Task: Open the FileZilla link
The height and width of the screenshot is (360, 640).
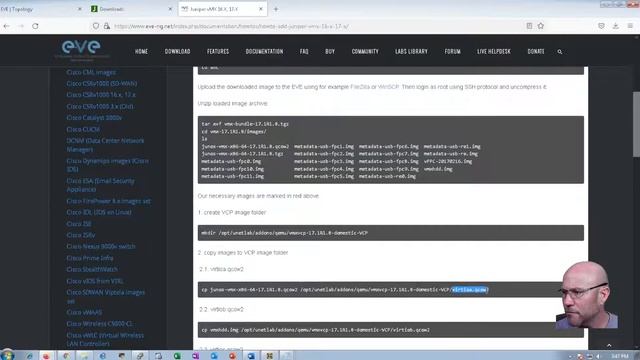Action: pos(360,87)
